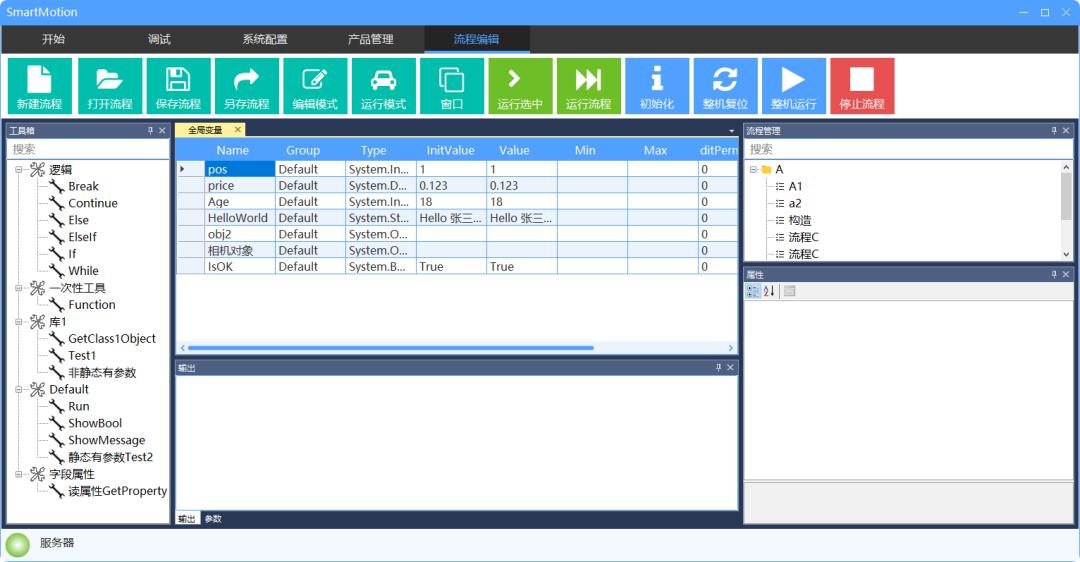
Task: Pin the 输出 output panel
Action: (x=718, y=368)
